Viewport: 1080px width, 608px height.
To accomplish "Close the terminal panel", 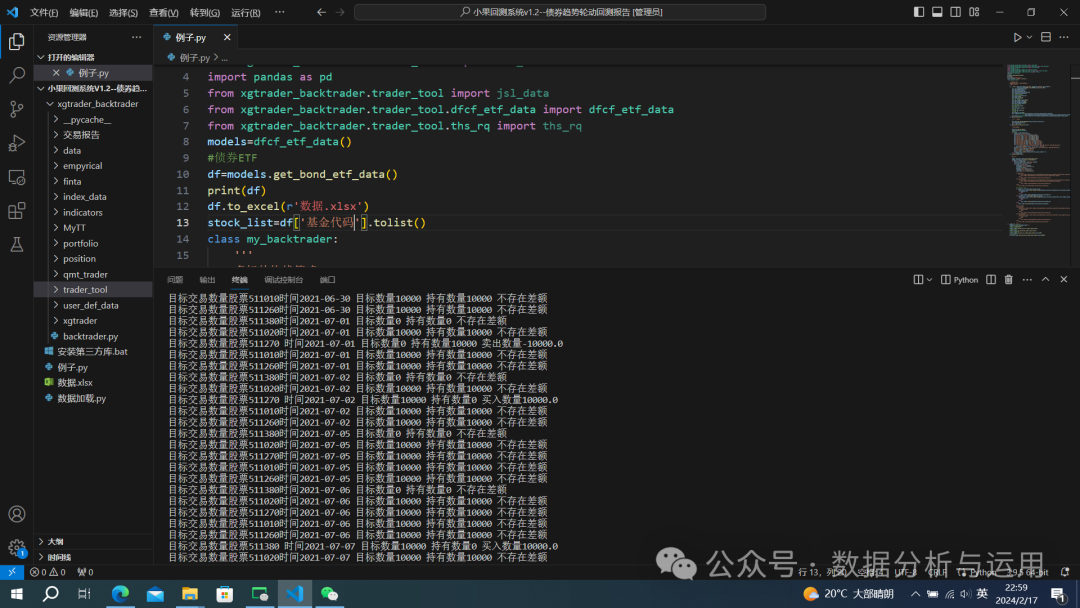I will click(x=1063, y=280).
